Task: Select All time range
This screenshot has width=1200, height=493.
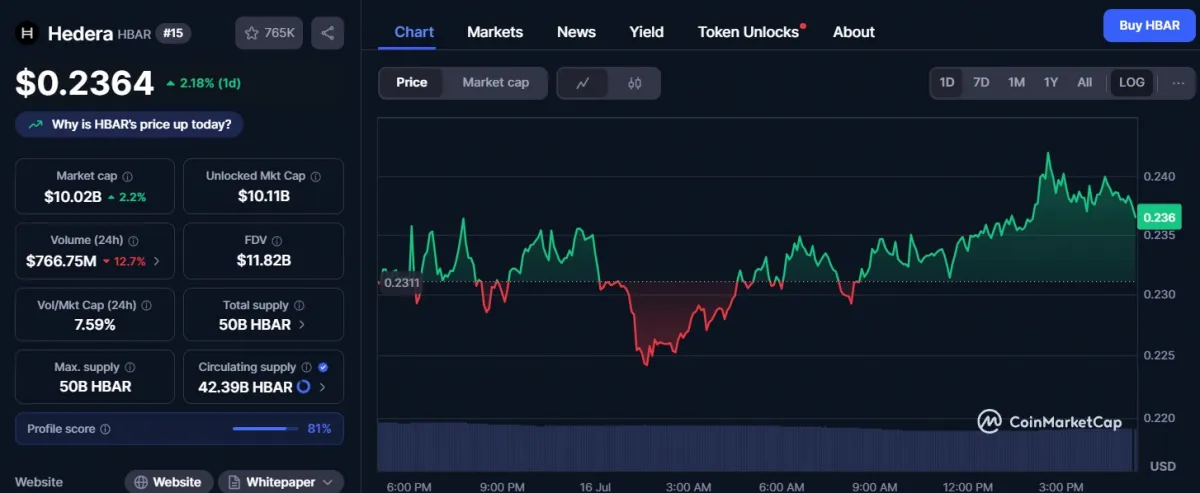Action: coord(1085,83)
